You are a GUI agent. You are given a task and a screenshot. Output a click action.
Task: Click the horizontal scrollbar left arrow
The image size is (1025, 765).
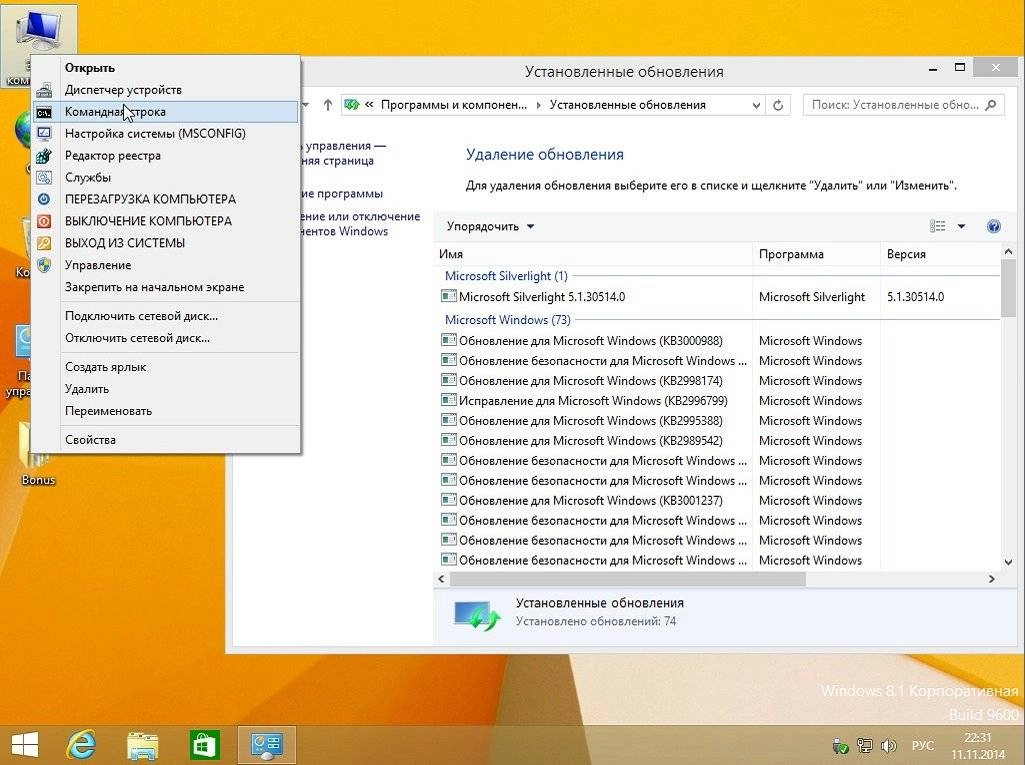tap(441, 579)
